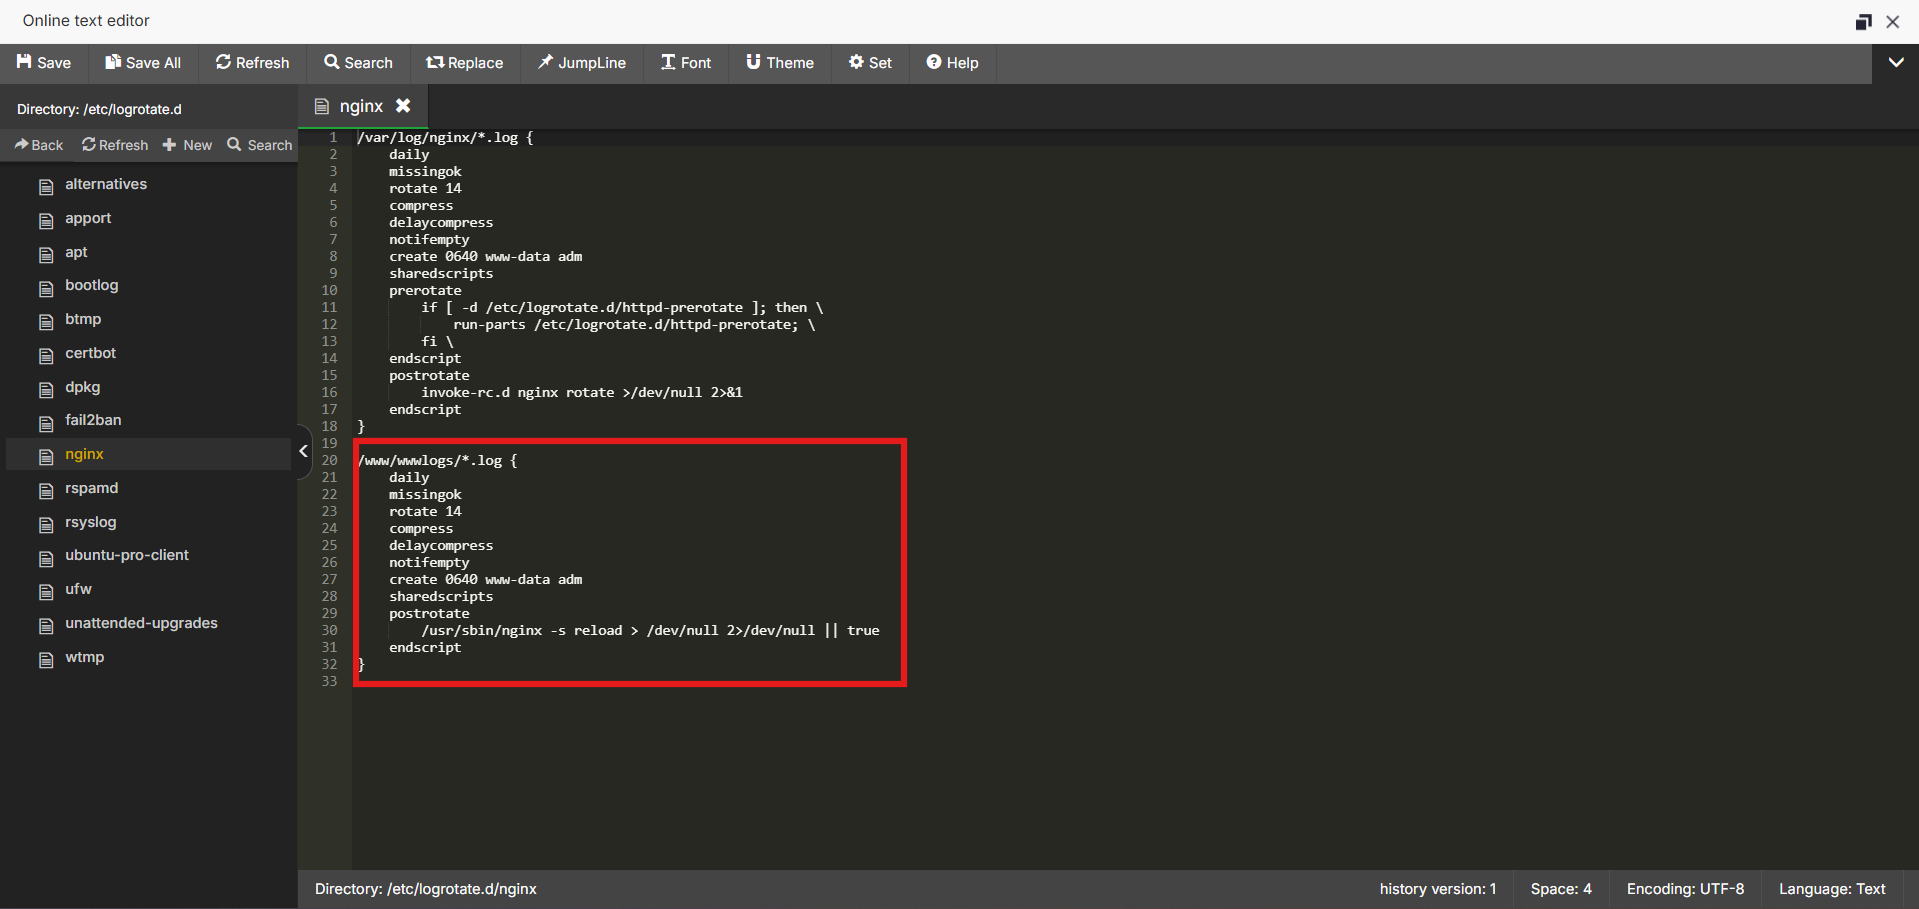
Task: Open Theme selection
Action: 780,62
